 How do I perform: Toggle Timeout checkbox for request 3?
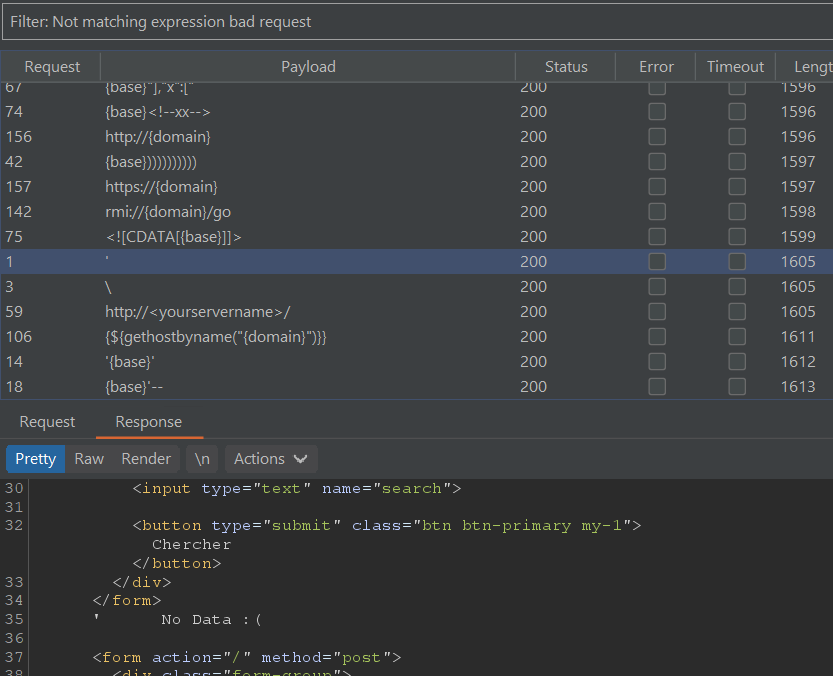coord(737,286)
